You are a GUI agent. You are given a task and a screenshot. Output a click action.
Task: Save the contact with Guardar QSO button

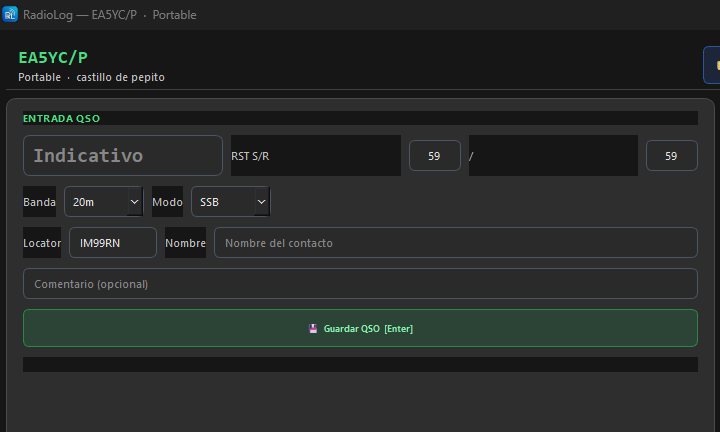pos(360,328)
